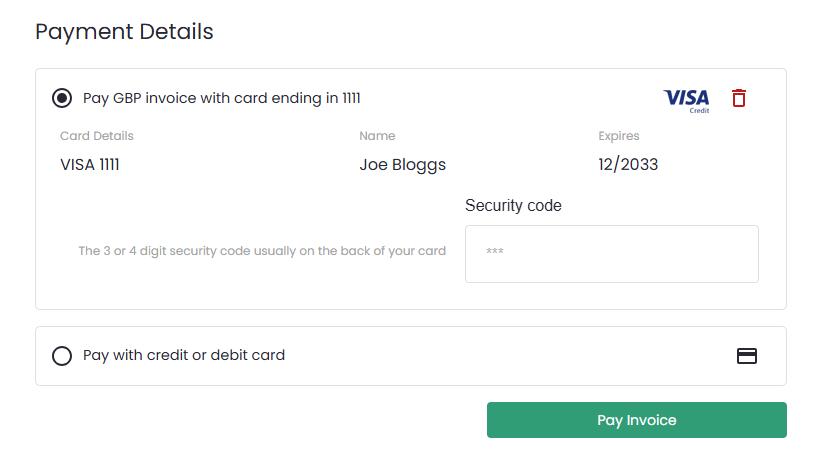Select the credit or debit card radio button

(62, 356)
